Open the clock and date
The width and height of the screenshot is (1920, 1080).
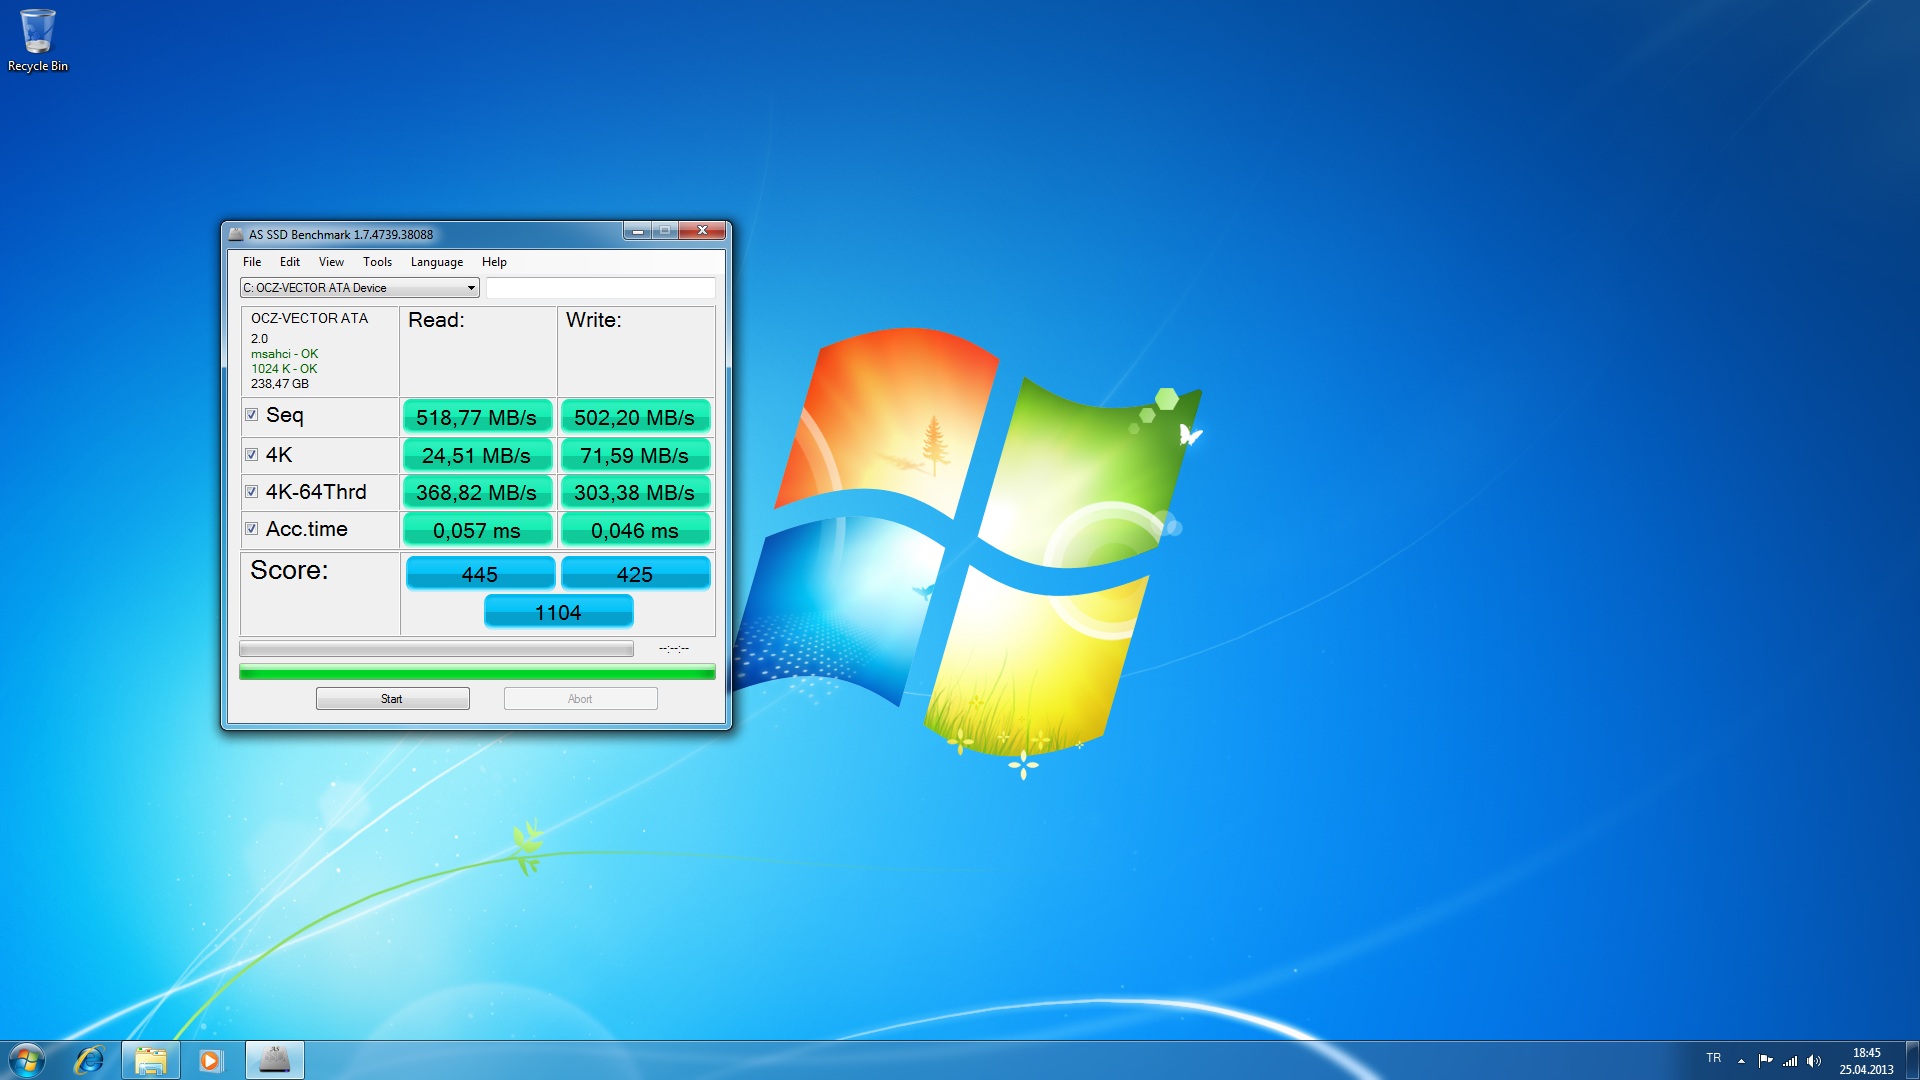point(1866,1061)
